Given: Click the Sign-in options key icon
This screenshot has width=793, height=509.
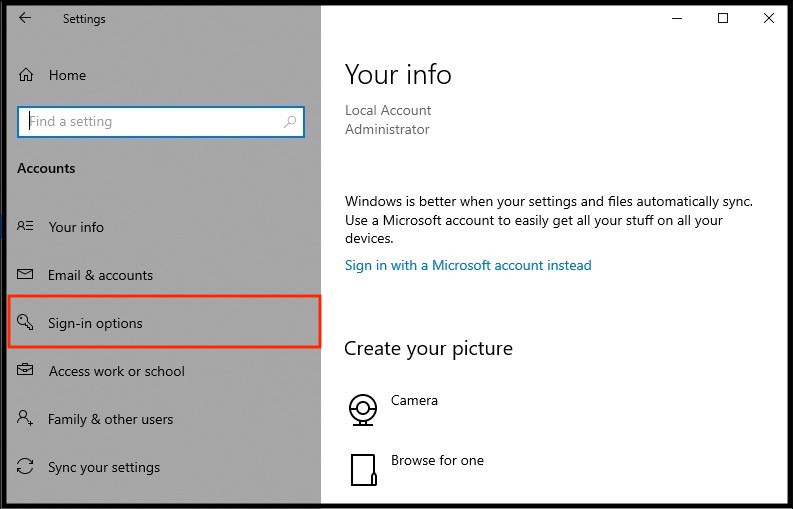Looking at the screenshot, I should 25,322.
